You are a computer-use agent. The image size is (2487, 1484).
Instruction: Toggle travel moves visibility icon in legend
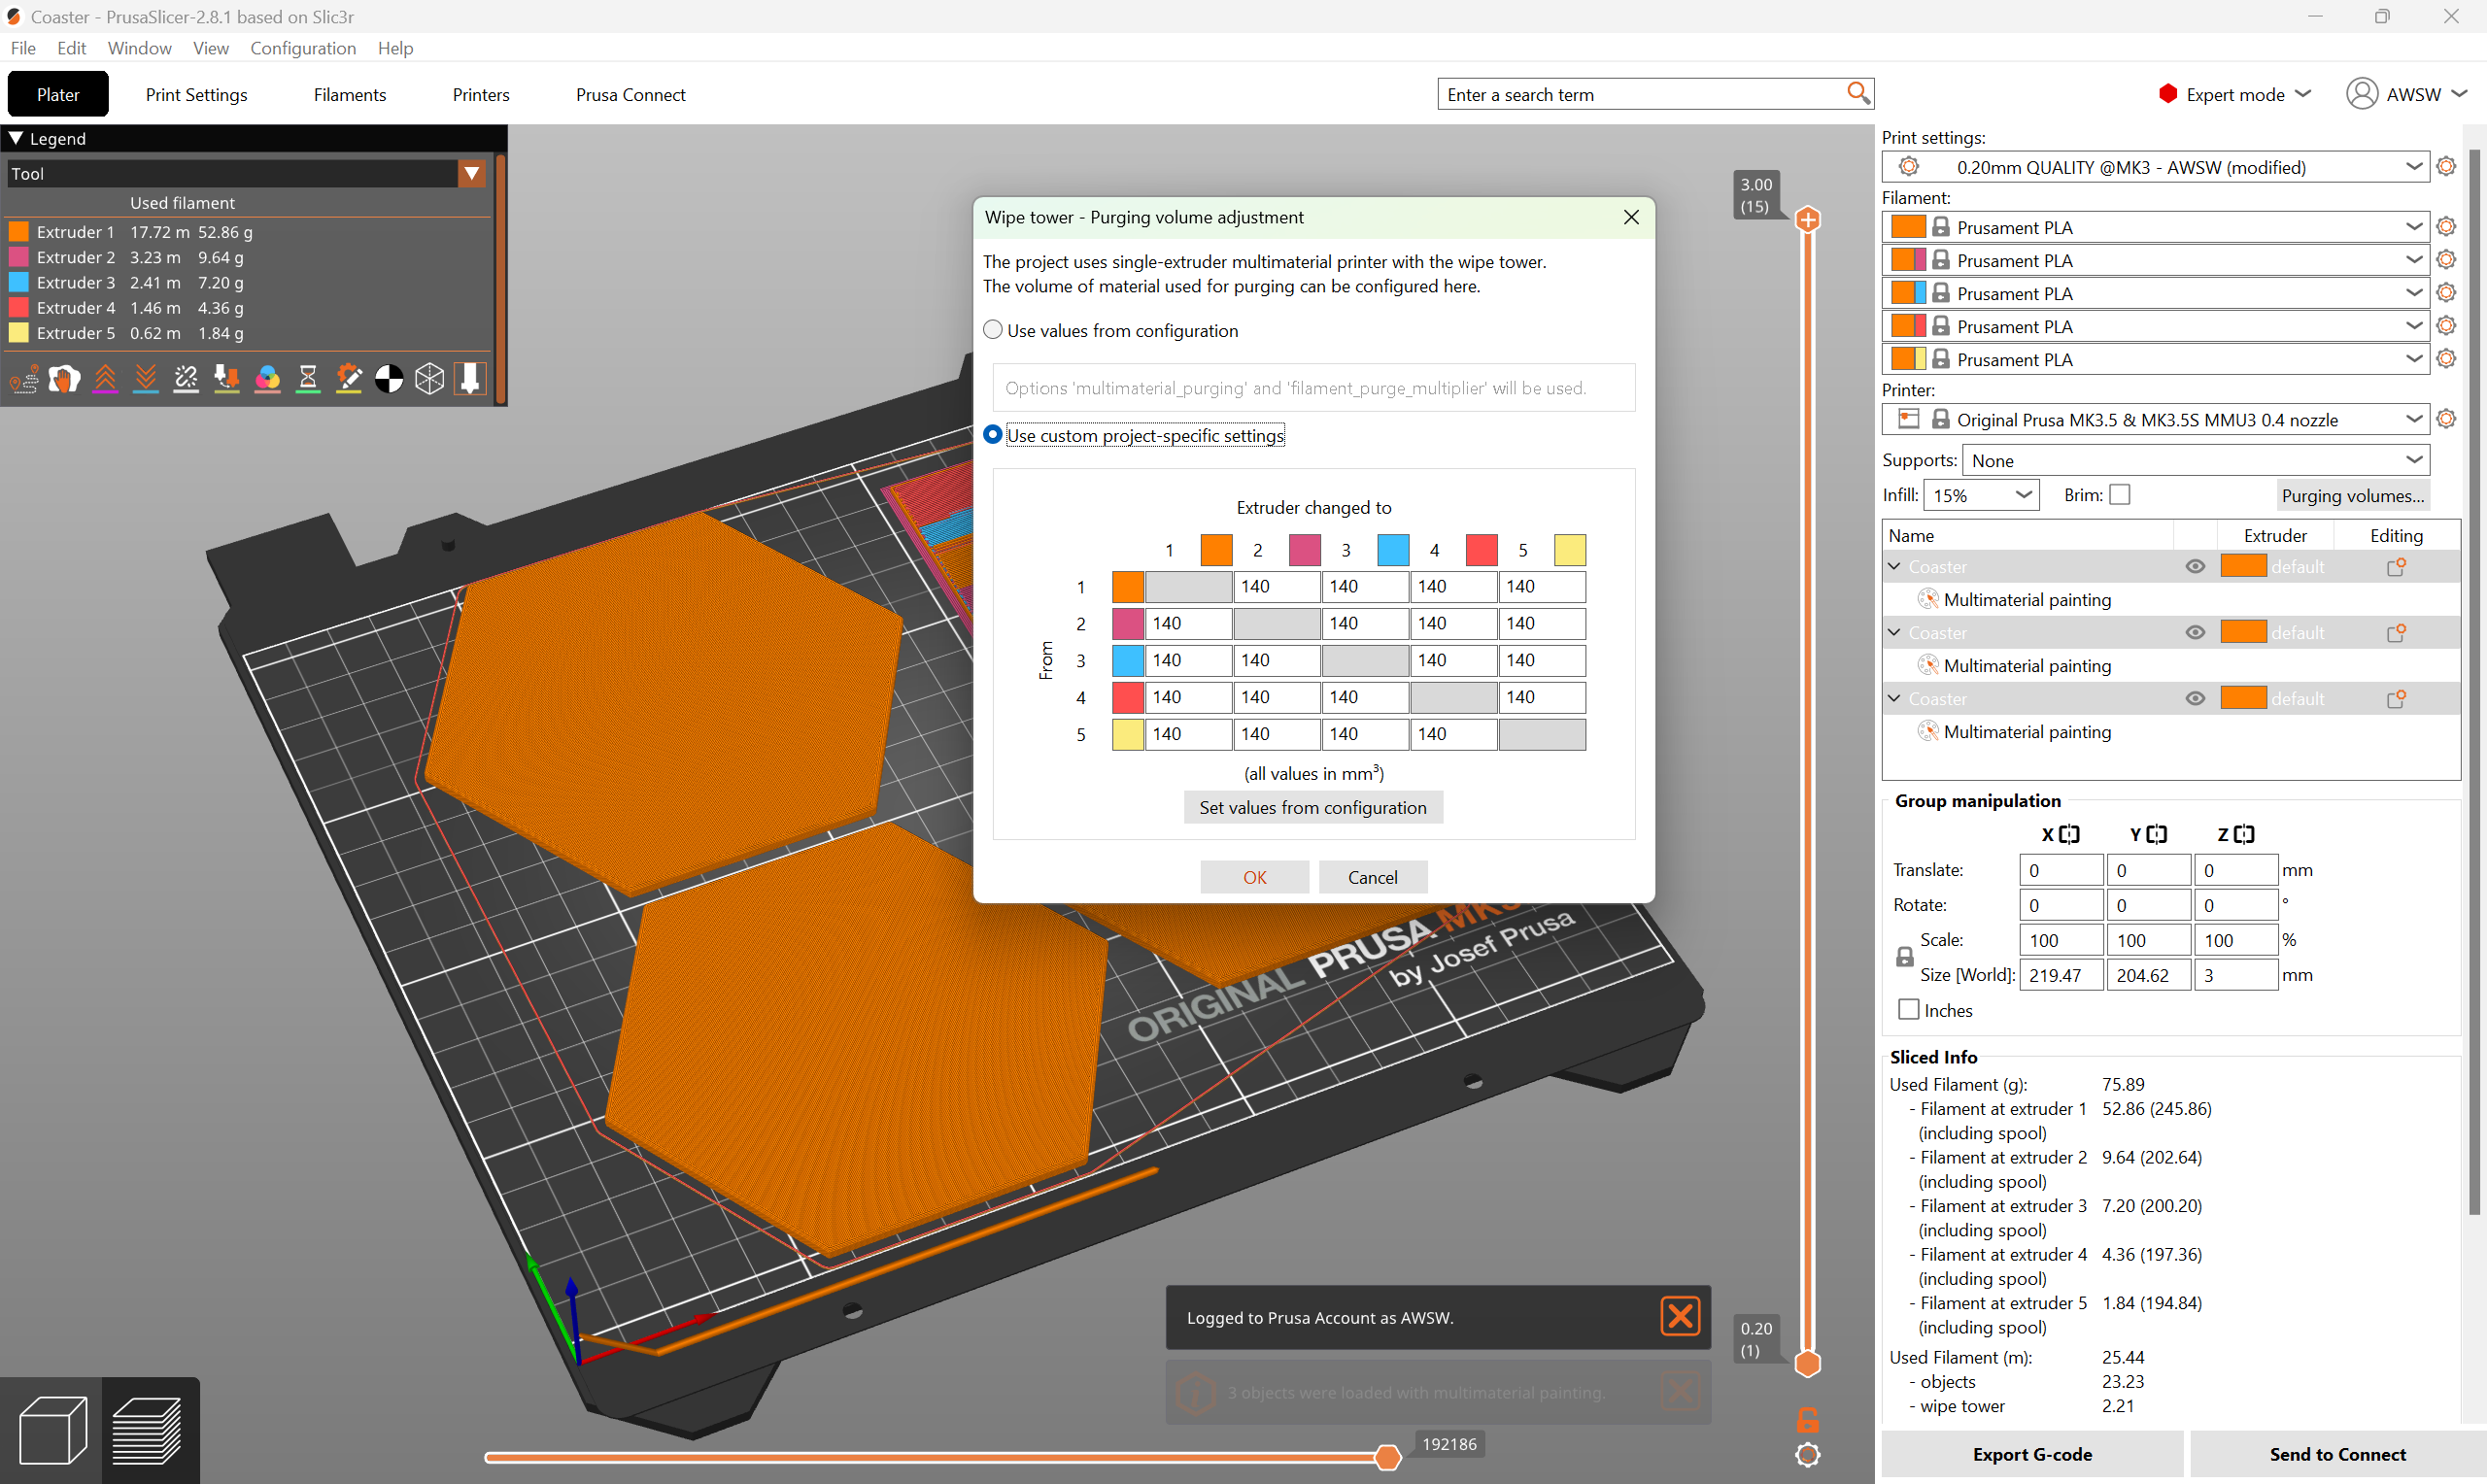(x=24, y=379)
